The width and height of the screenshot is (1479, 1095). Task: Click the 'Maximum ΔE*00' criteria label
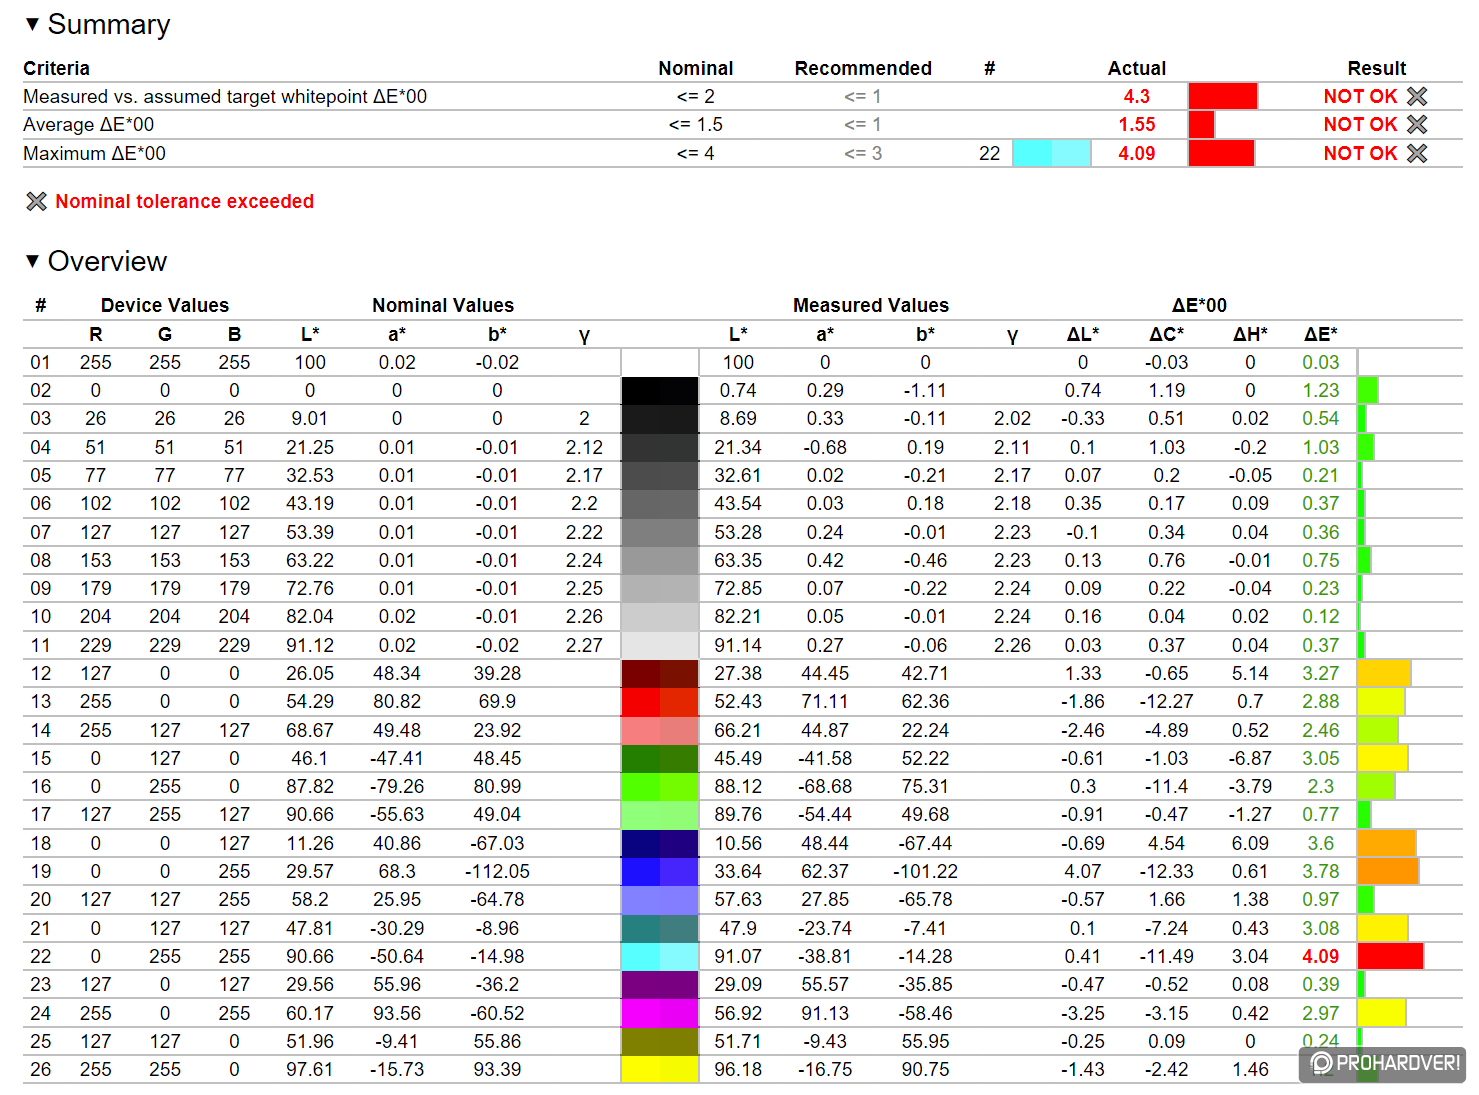[94, 153]
